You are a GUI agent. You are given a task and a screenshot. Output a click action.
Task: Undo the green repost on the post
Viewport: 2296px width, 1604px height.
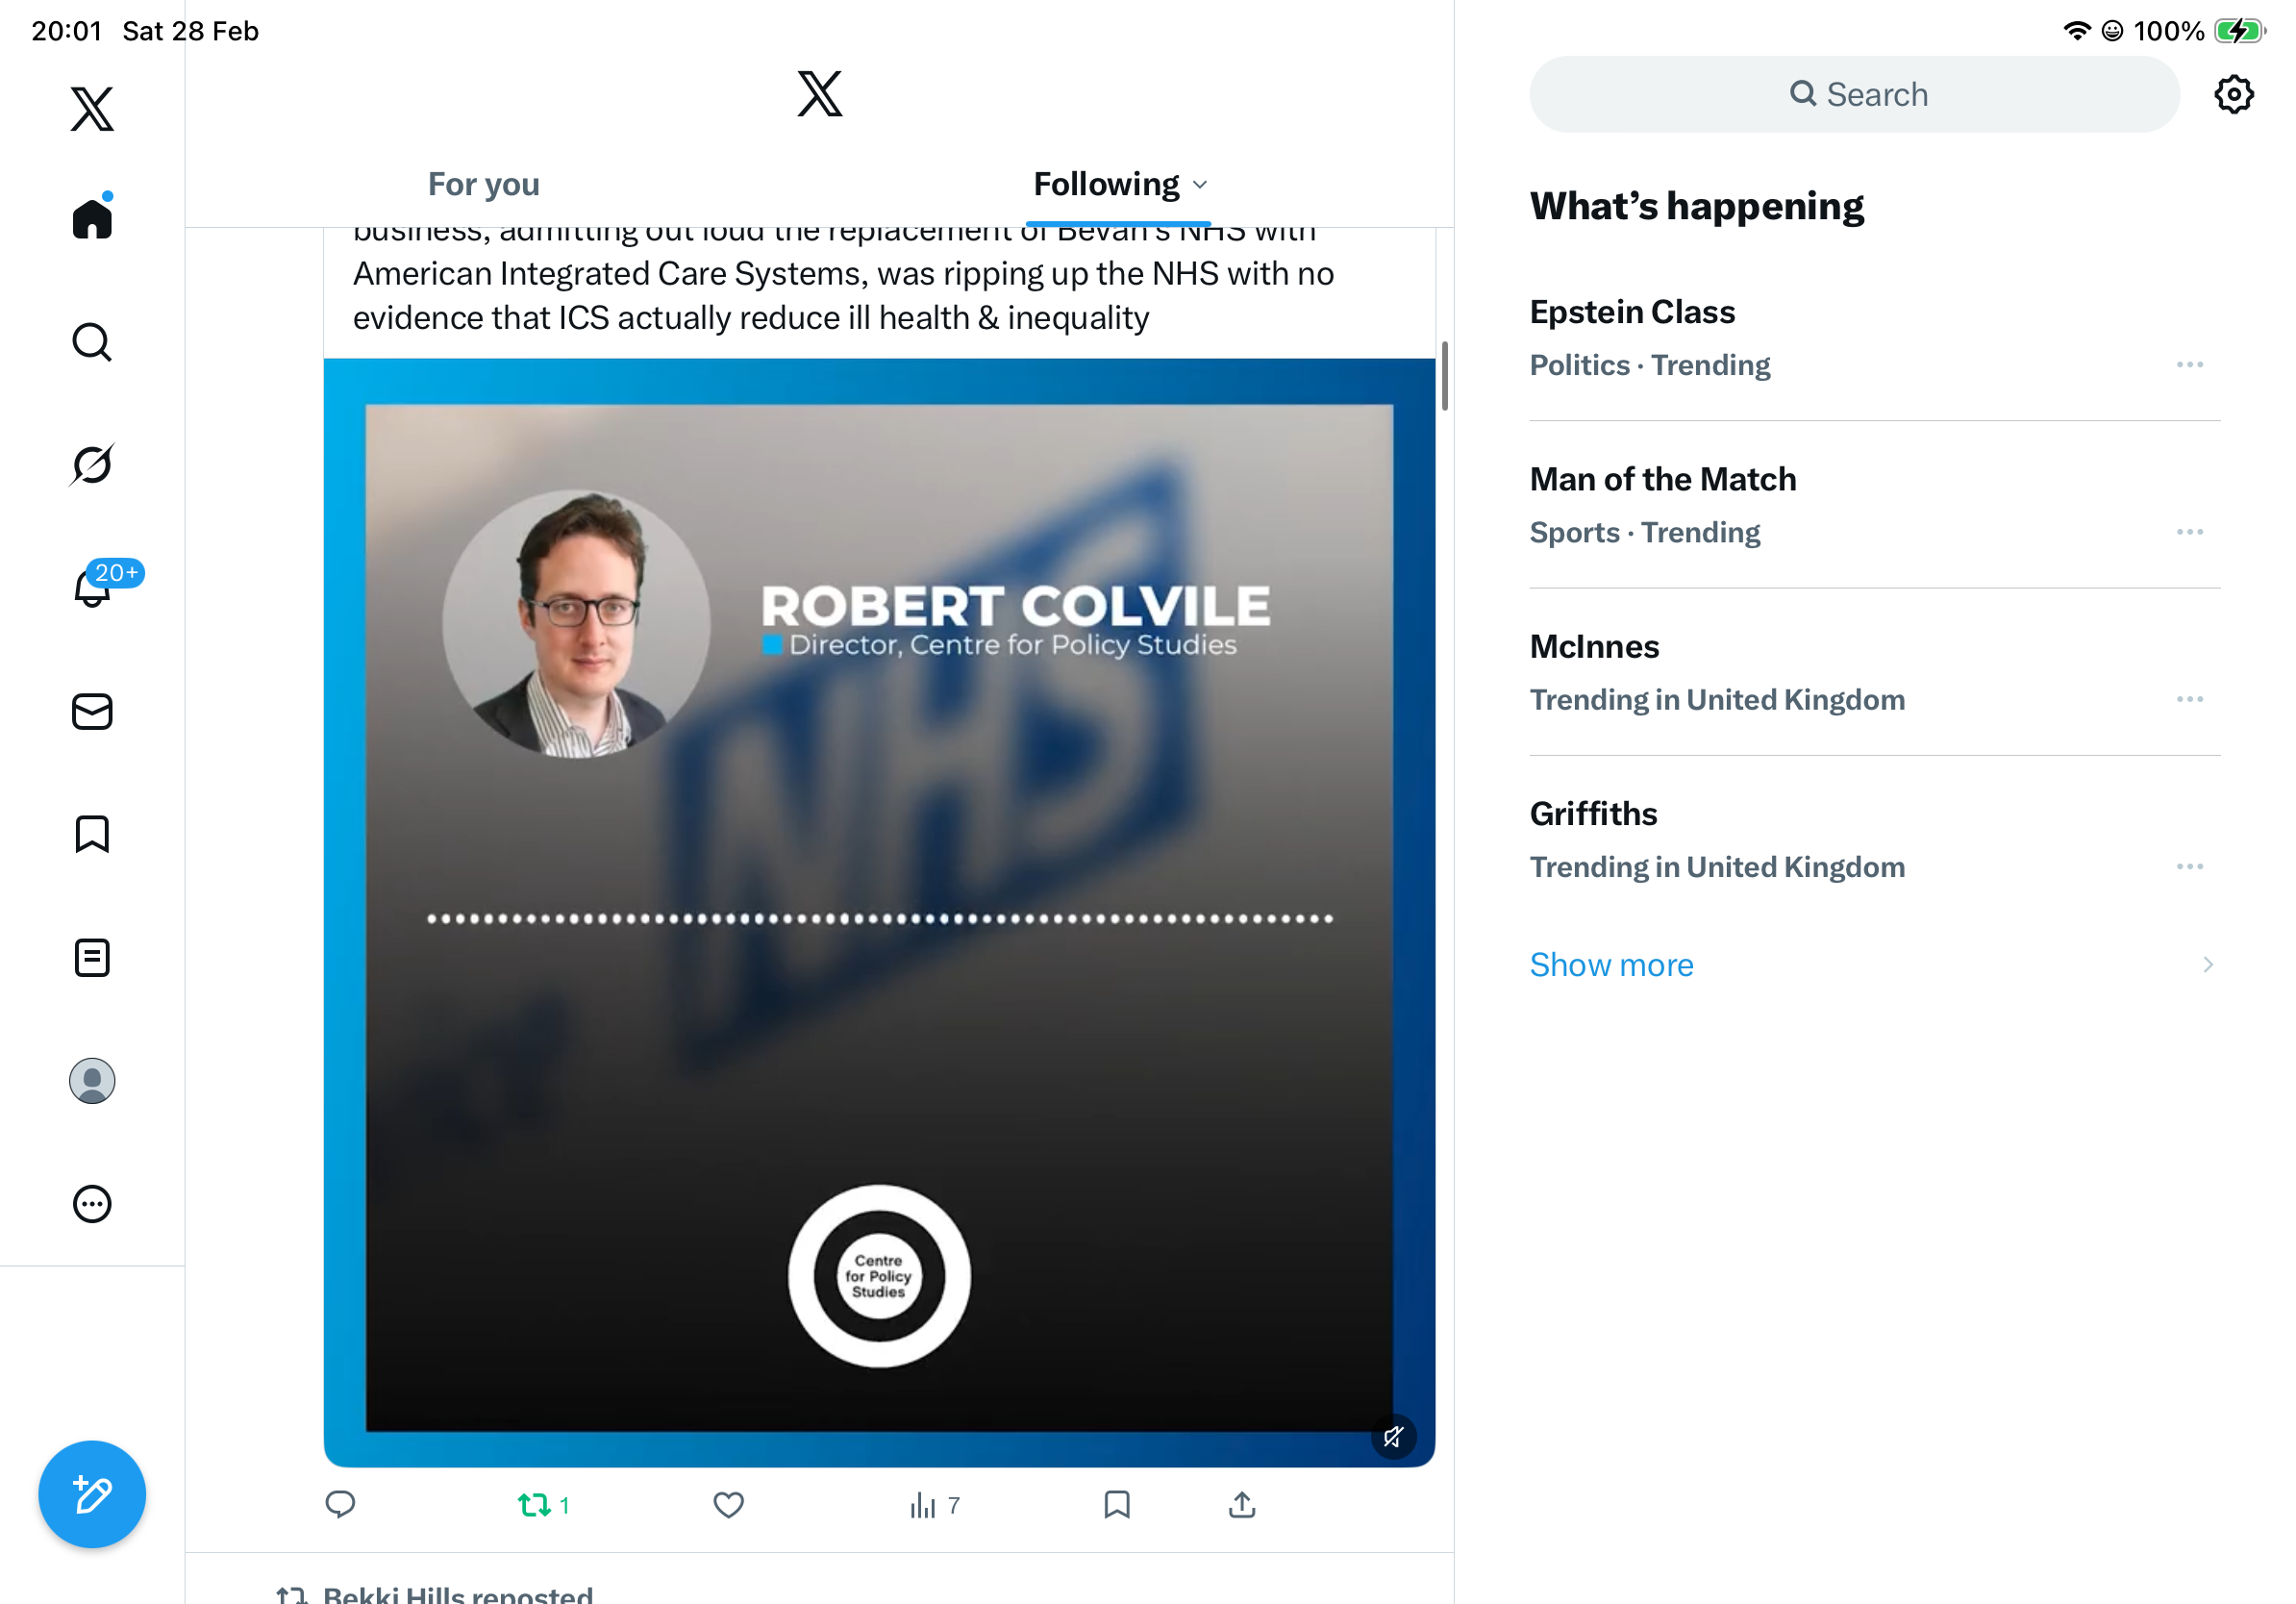click(x=535, y=1504)
